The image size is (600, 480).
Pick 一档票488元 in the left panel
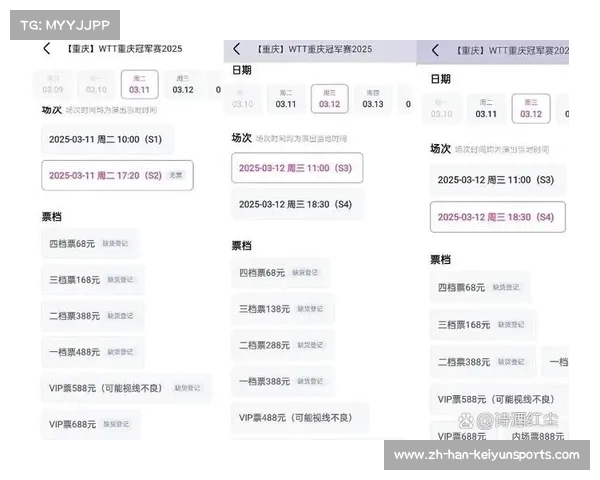(93, 352)
